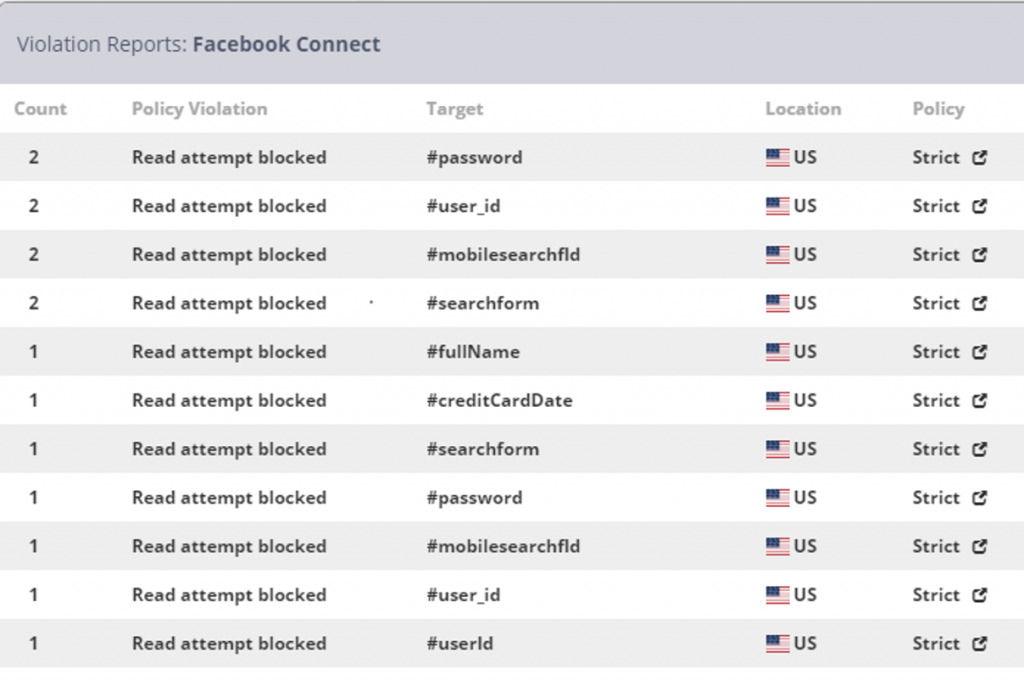Screen dimensions: 1024x680
Task: Open external link icon in #creditCardDate row
Action: pyautogui.click(x=979, y=400)
